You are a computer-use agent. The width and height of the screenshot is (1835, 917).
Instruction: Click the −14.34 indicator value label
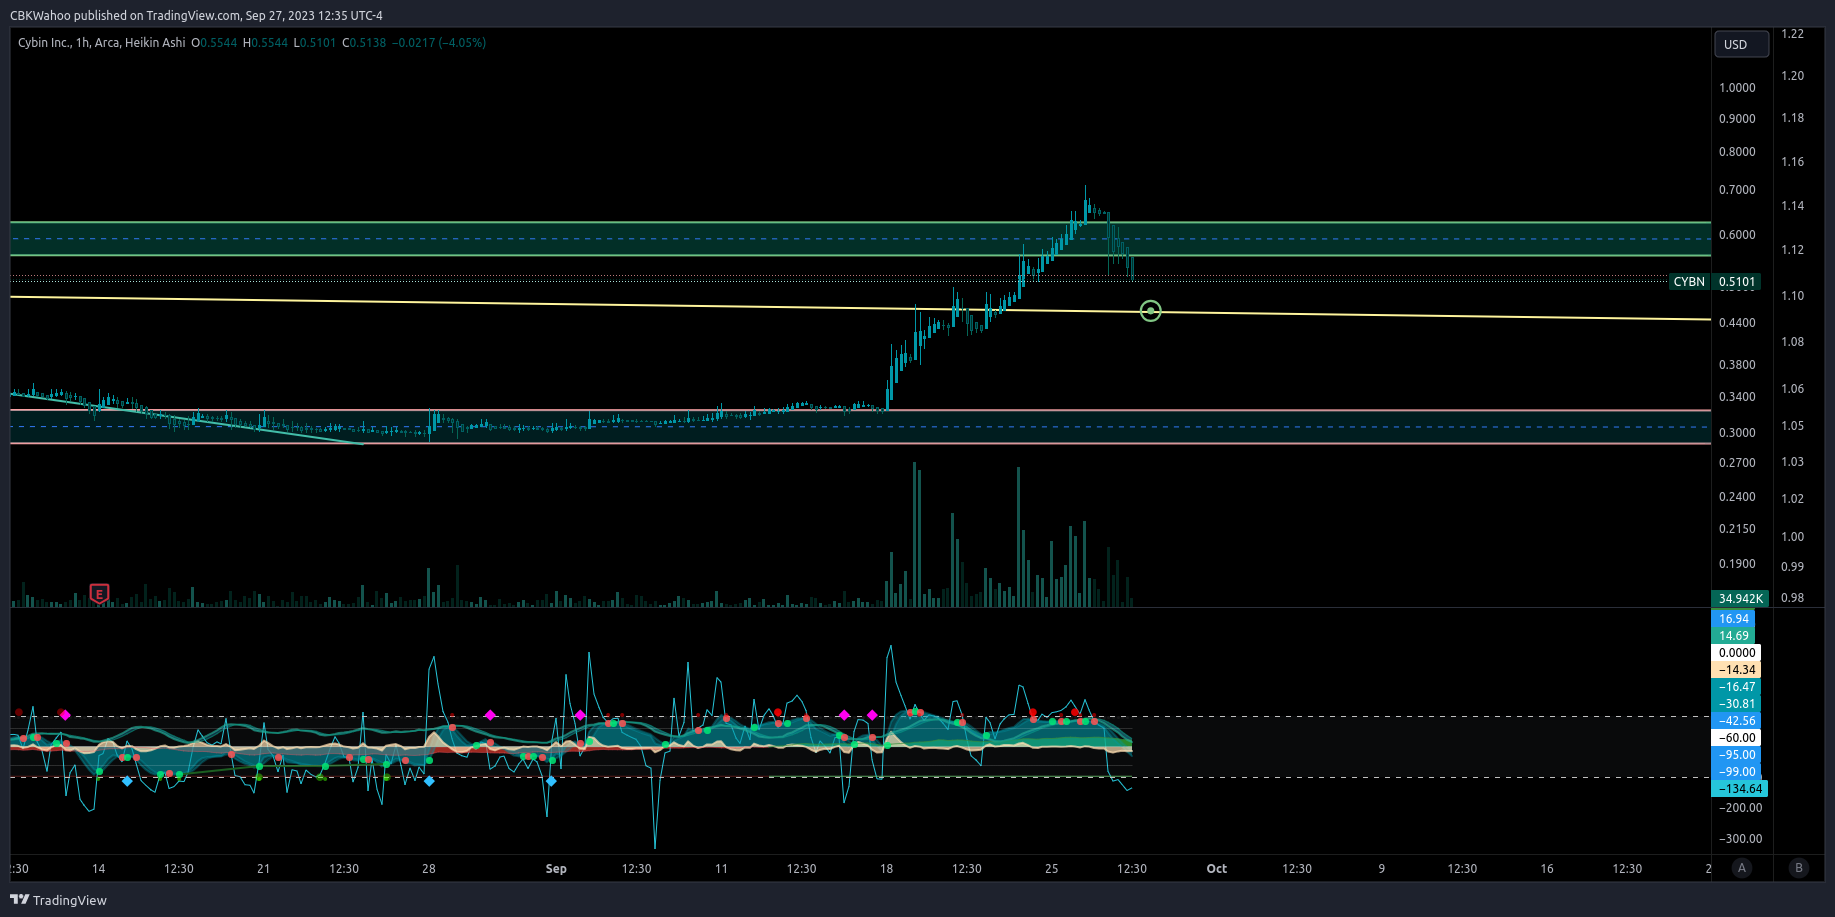(1737, 670)
